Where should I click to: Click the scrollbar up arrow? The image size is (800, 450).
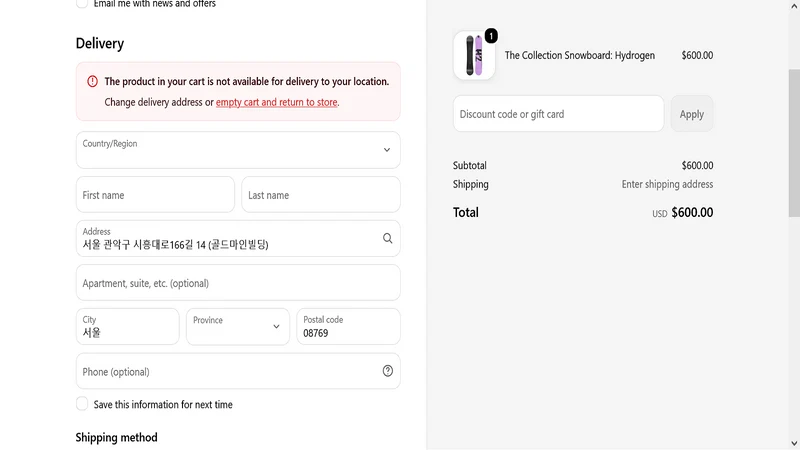(794, 6)
